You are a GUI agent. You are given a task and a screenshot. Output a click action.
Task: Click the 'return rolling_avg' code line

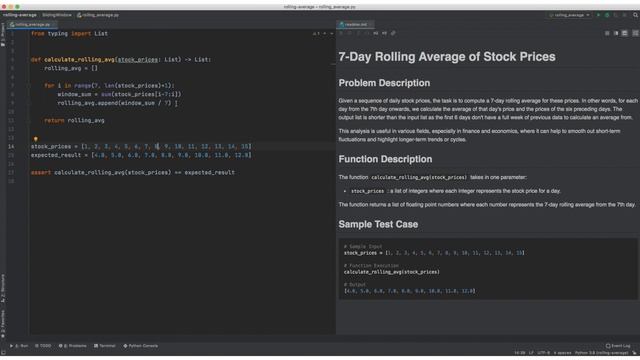(x=74, y=120)
